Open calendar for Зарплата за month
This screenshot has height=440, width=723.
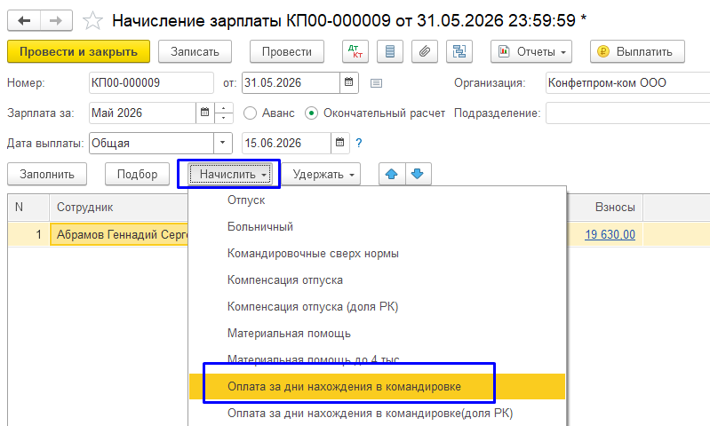205,113
